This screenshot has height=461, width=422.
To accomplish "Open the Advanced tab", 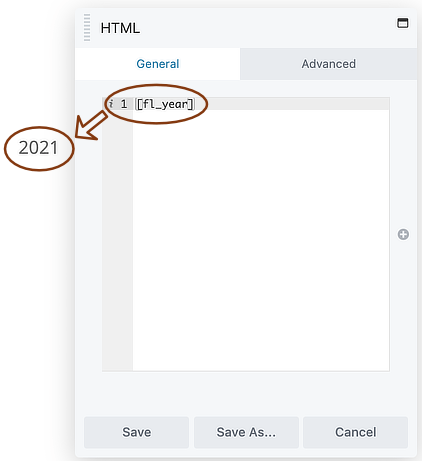I will (328, 64).
